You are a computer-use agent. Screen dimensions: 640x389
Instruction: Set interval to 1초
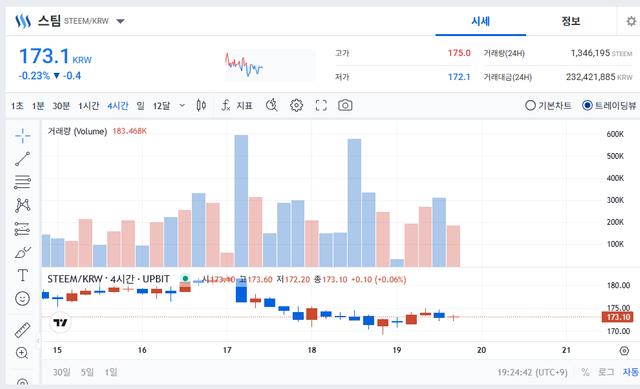tap(17, 106)
